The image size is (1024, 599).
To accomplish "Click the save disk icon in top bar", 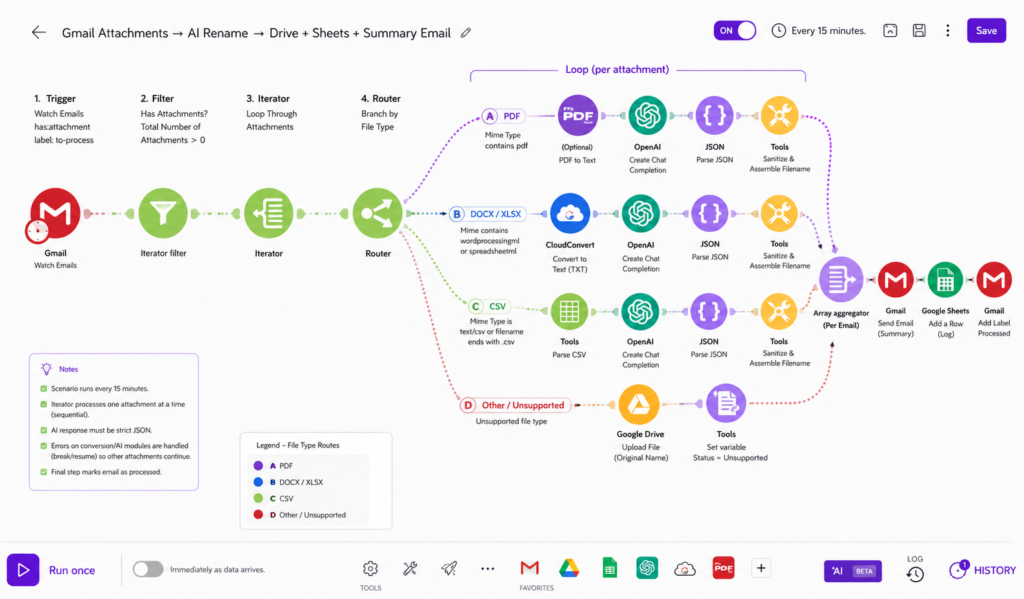I will point(919,31).
